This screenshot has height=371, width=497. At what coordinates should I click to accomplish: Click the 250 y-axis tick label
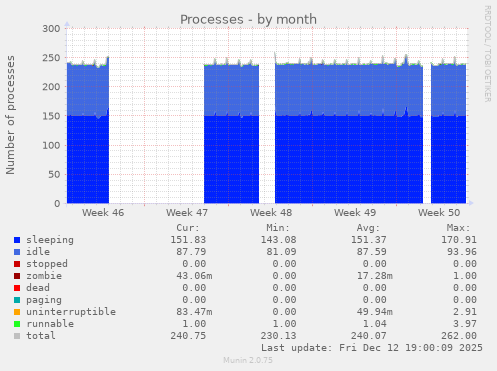(51, 58)
